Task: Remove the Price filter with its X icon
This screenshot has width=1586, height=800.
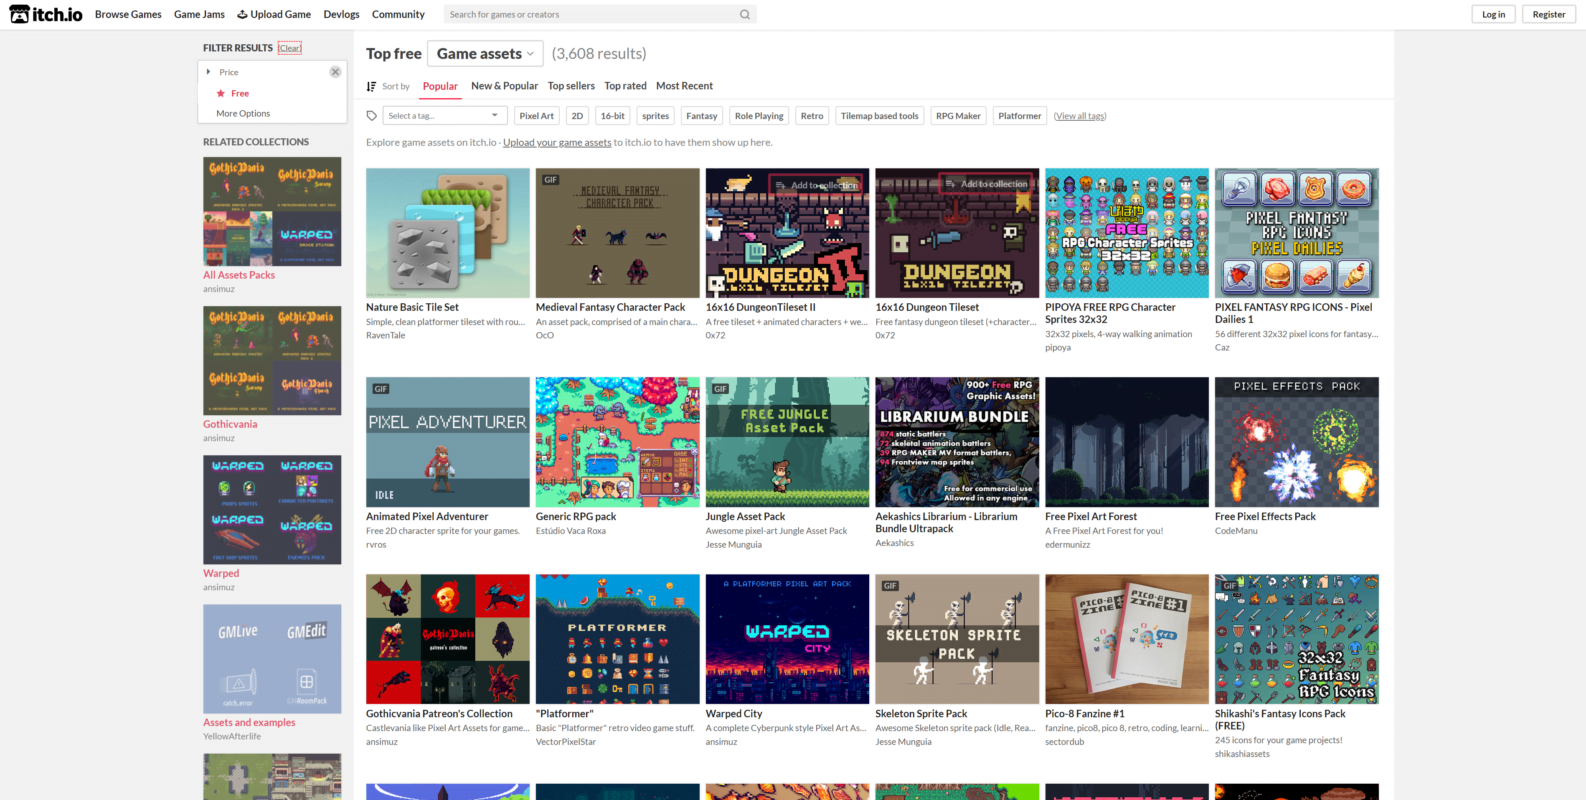Action: [x=335, y=72]
